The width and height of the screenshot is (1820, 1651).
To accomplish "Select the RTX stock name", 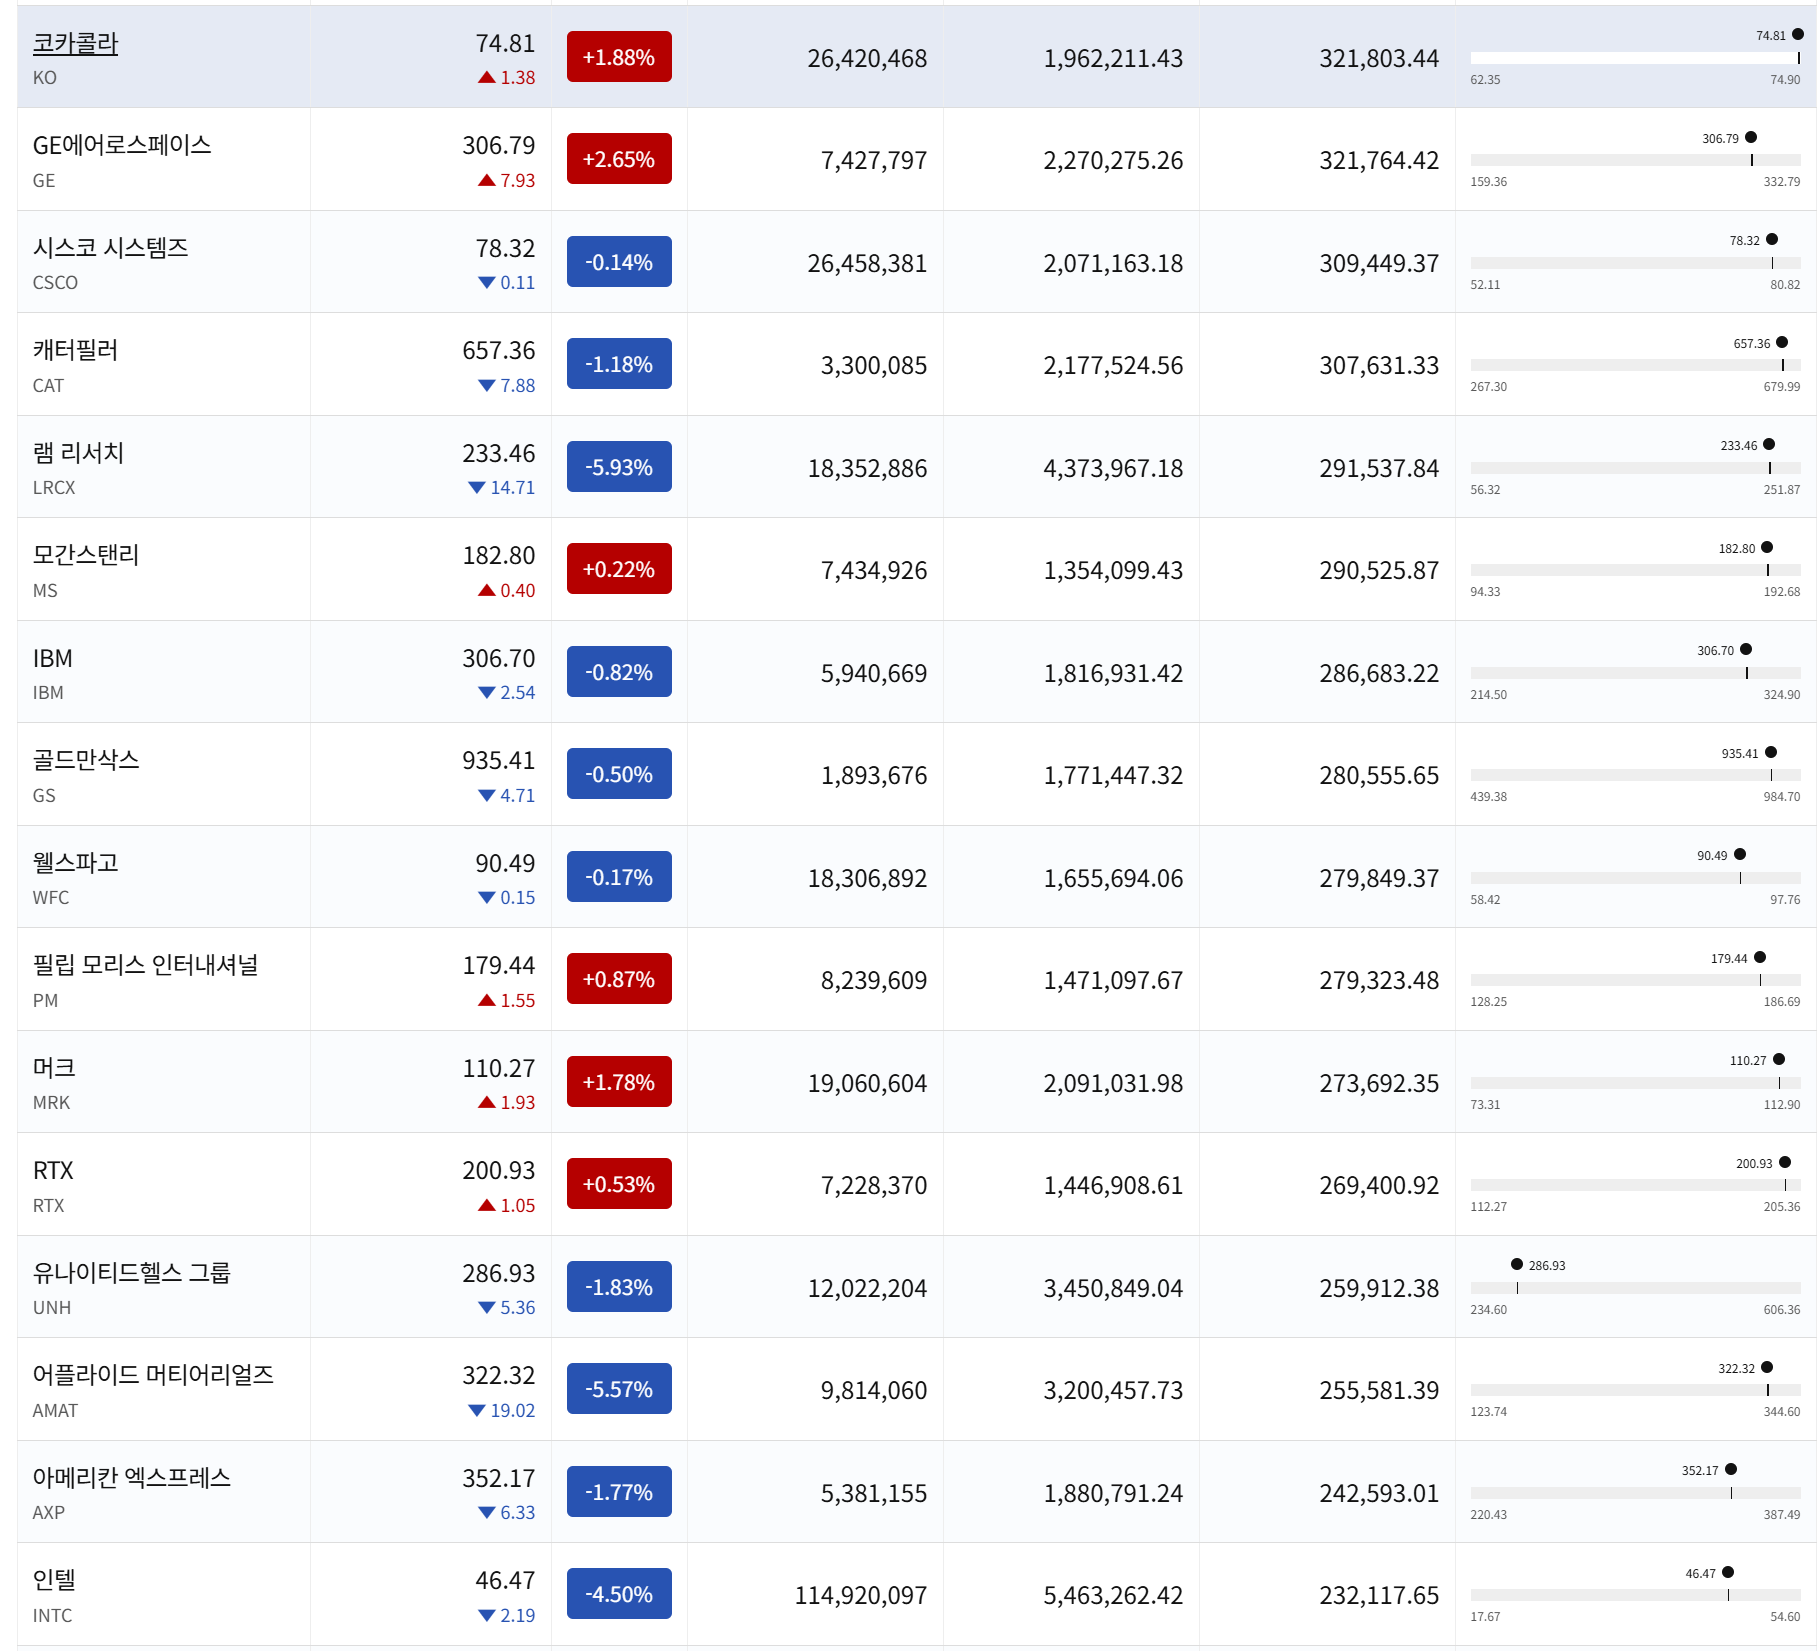I will tap(53, 1171).
